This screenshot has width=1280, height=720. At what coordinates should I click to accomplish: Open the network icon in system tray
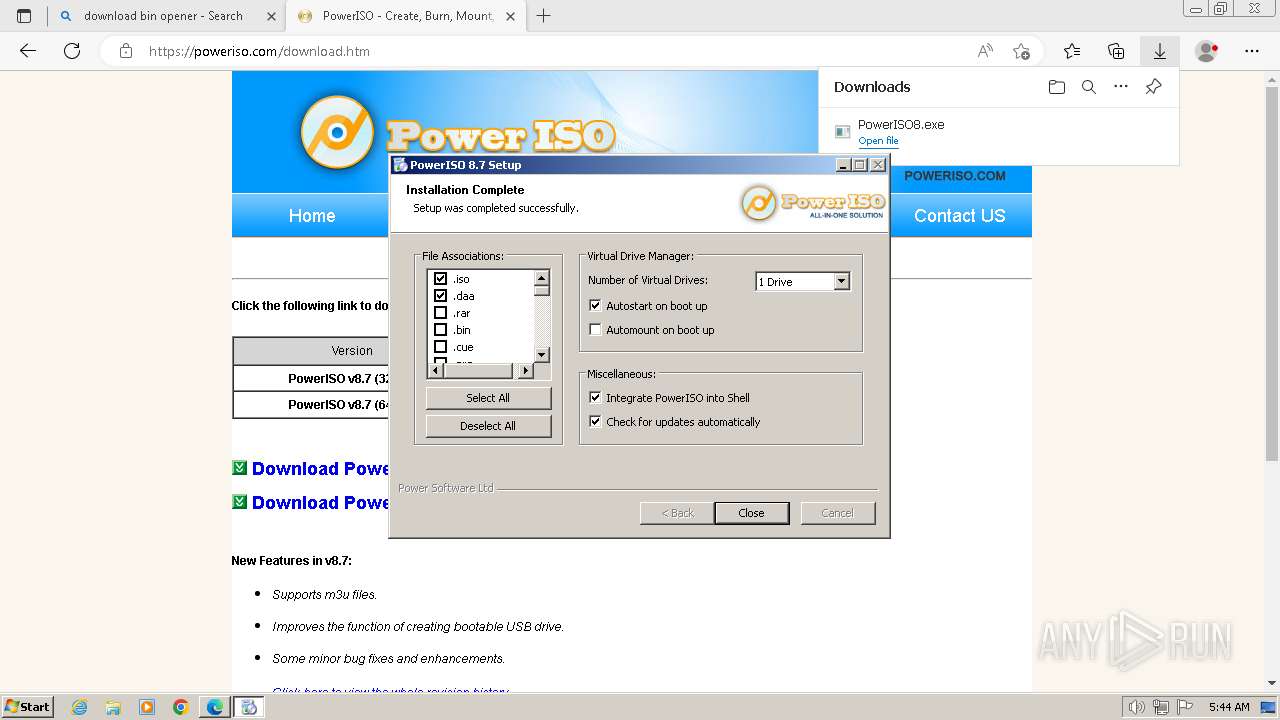click(1161, 707)
